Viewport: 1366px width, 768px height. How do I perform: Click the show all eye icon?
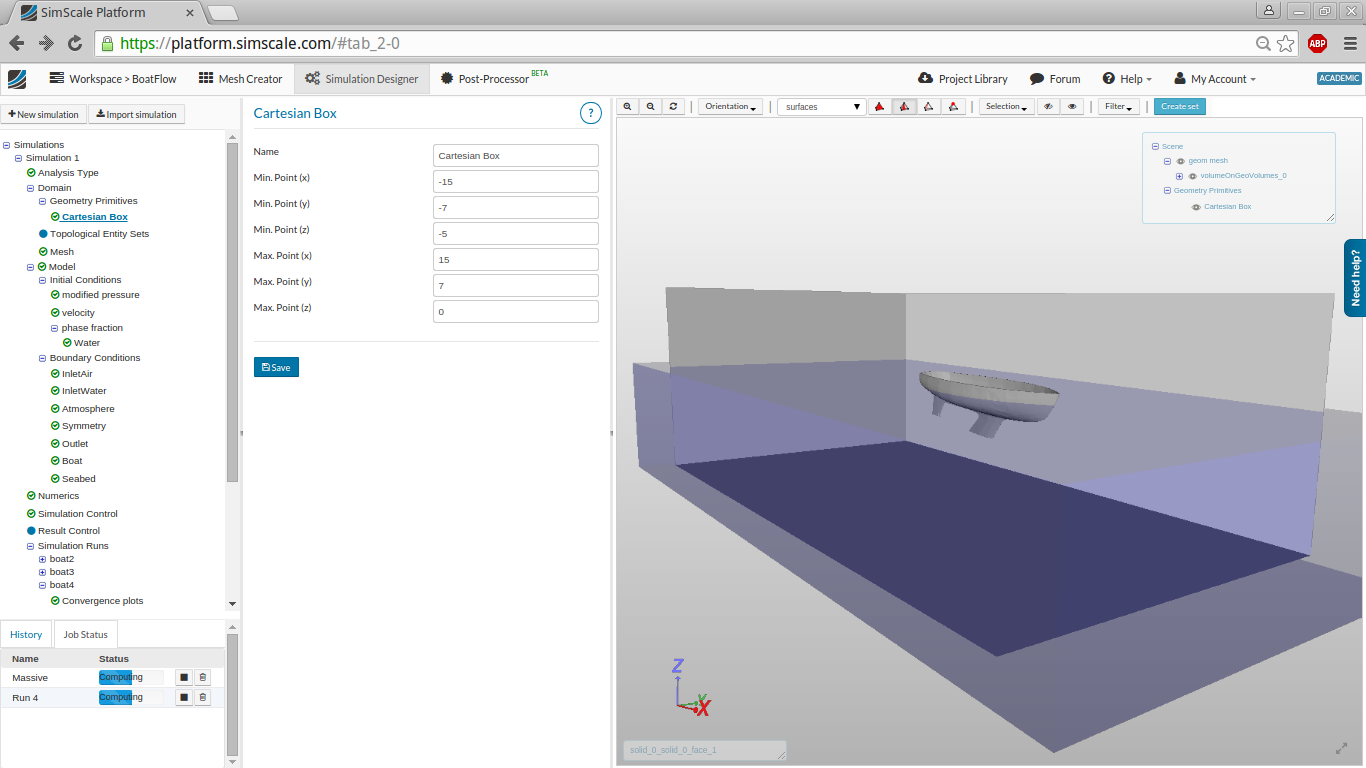click(x=1072, y=107)
